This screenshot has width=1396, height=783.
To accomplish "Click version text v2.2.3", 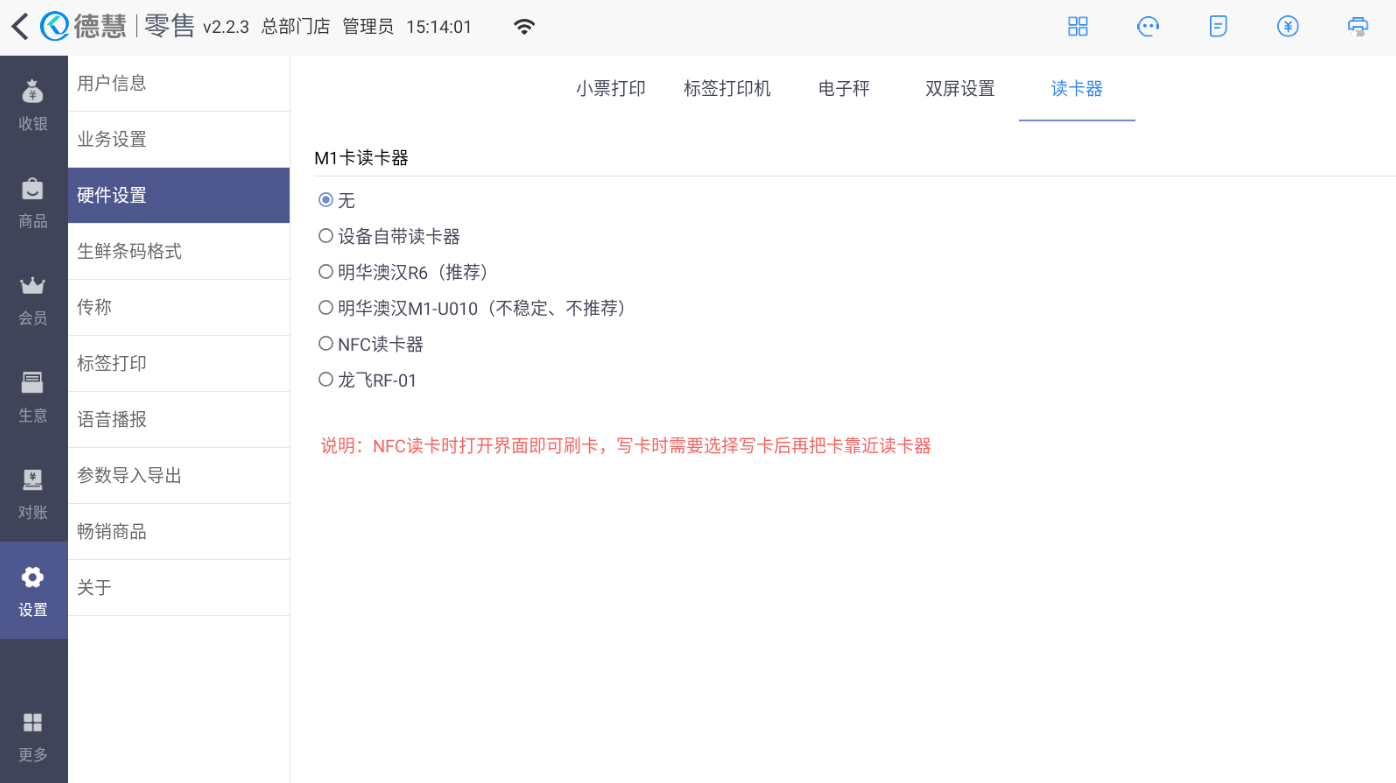I will tap(226, 27).
